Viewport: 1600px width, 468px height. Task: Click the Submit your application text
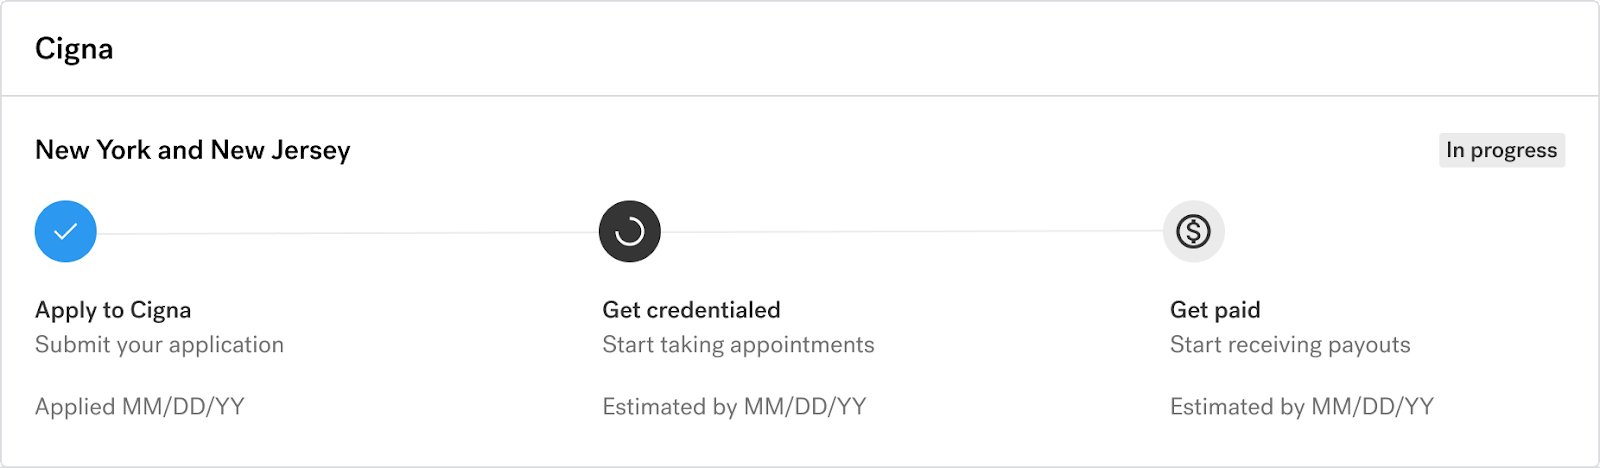click(159, 345)
